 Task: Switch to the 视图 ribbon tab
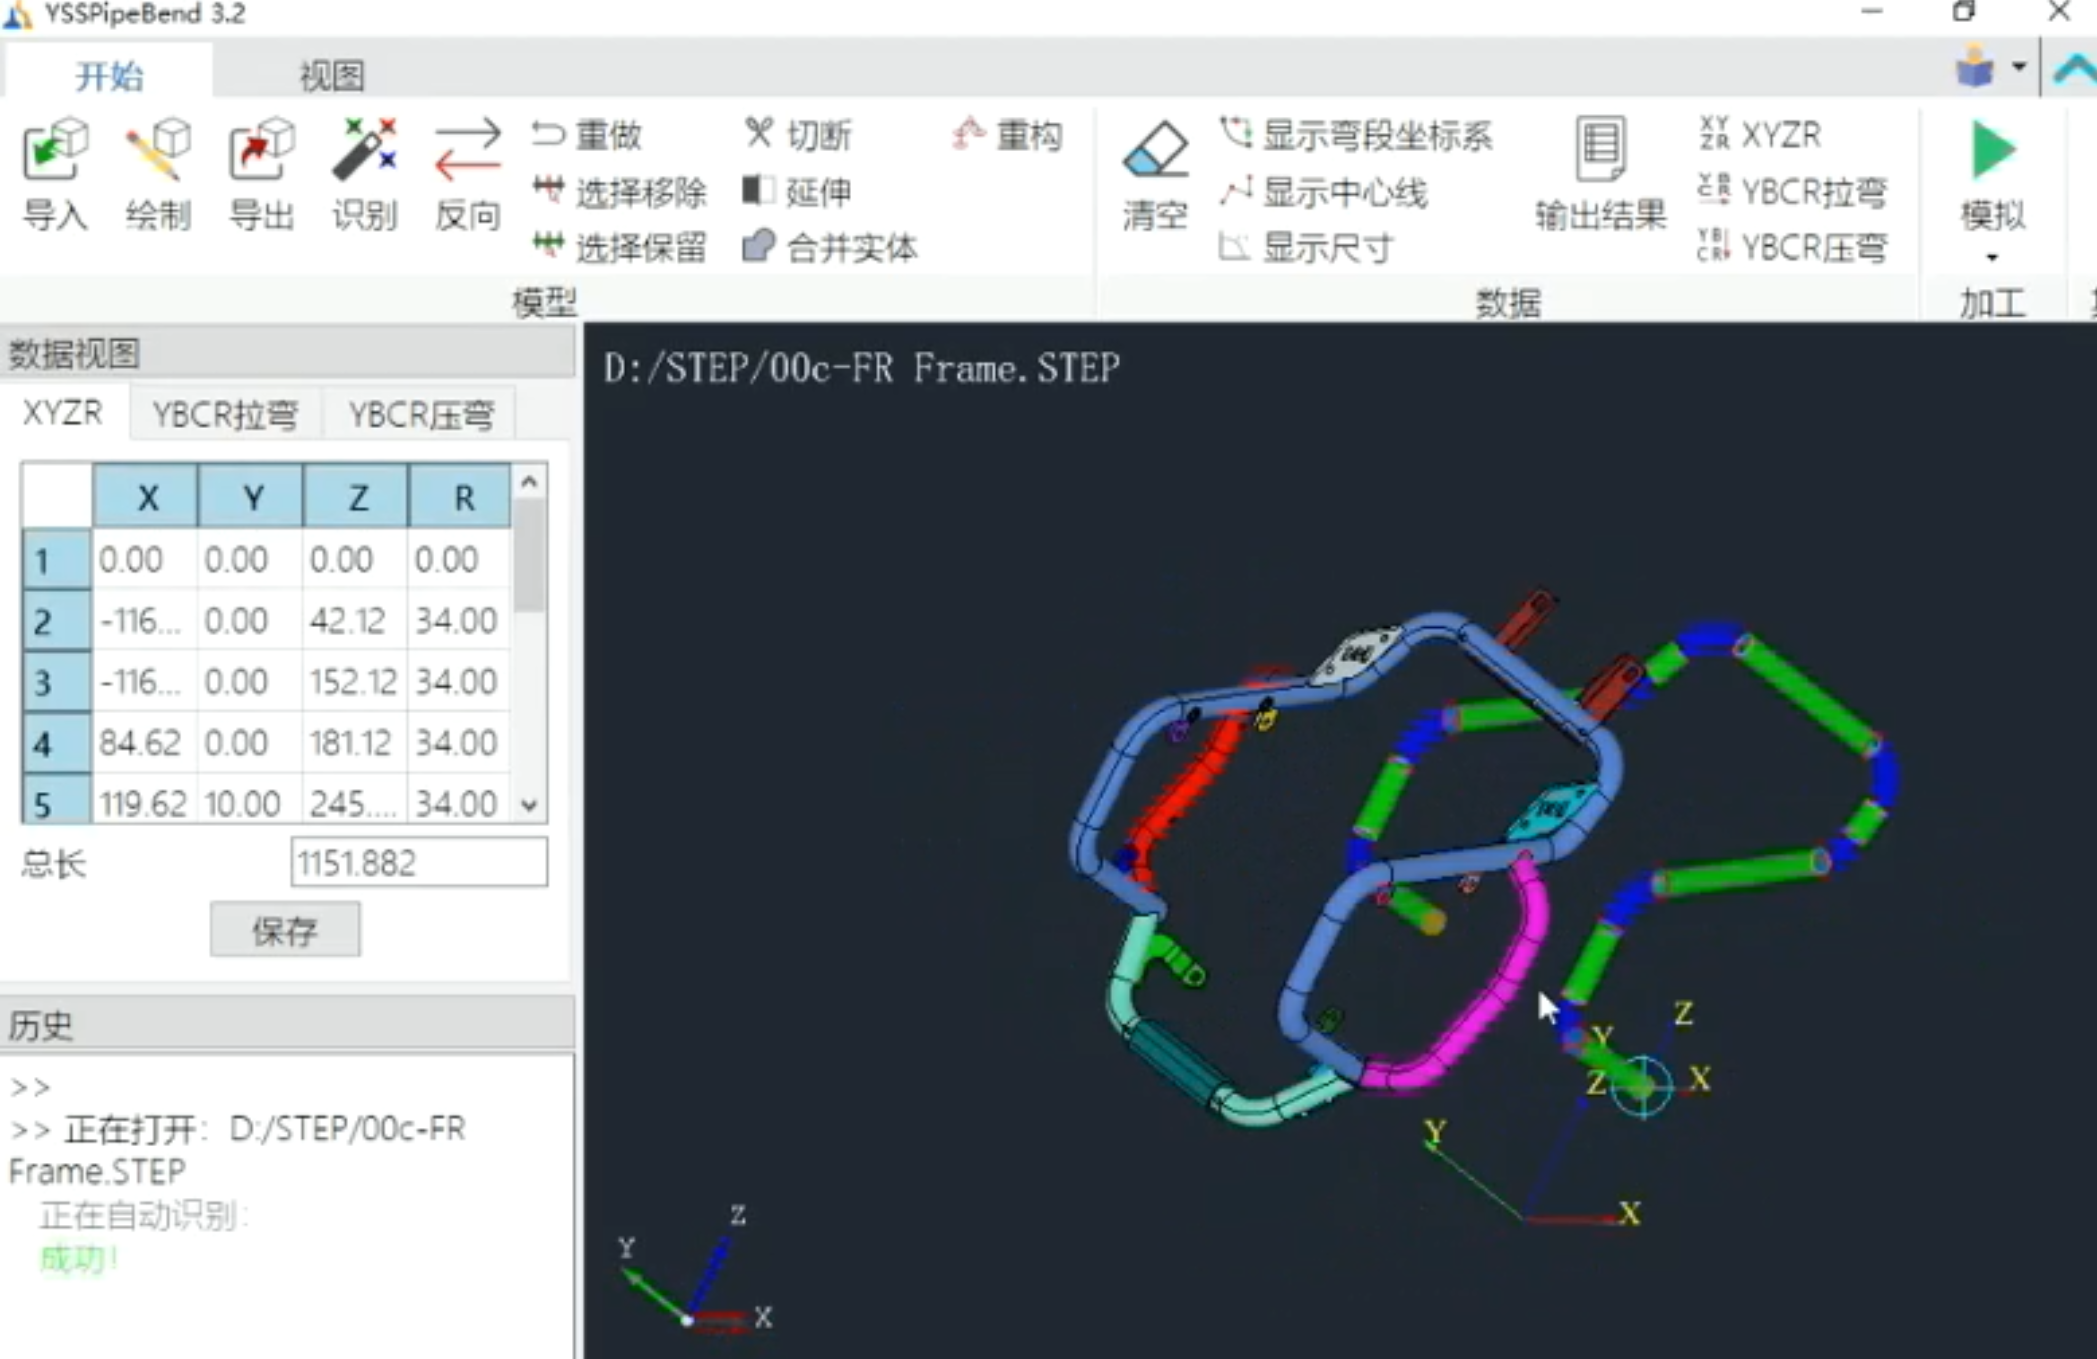pyautogui.click(x=332, y=75)
